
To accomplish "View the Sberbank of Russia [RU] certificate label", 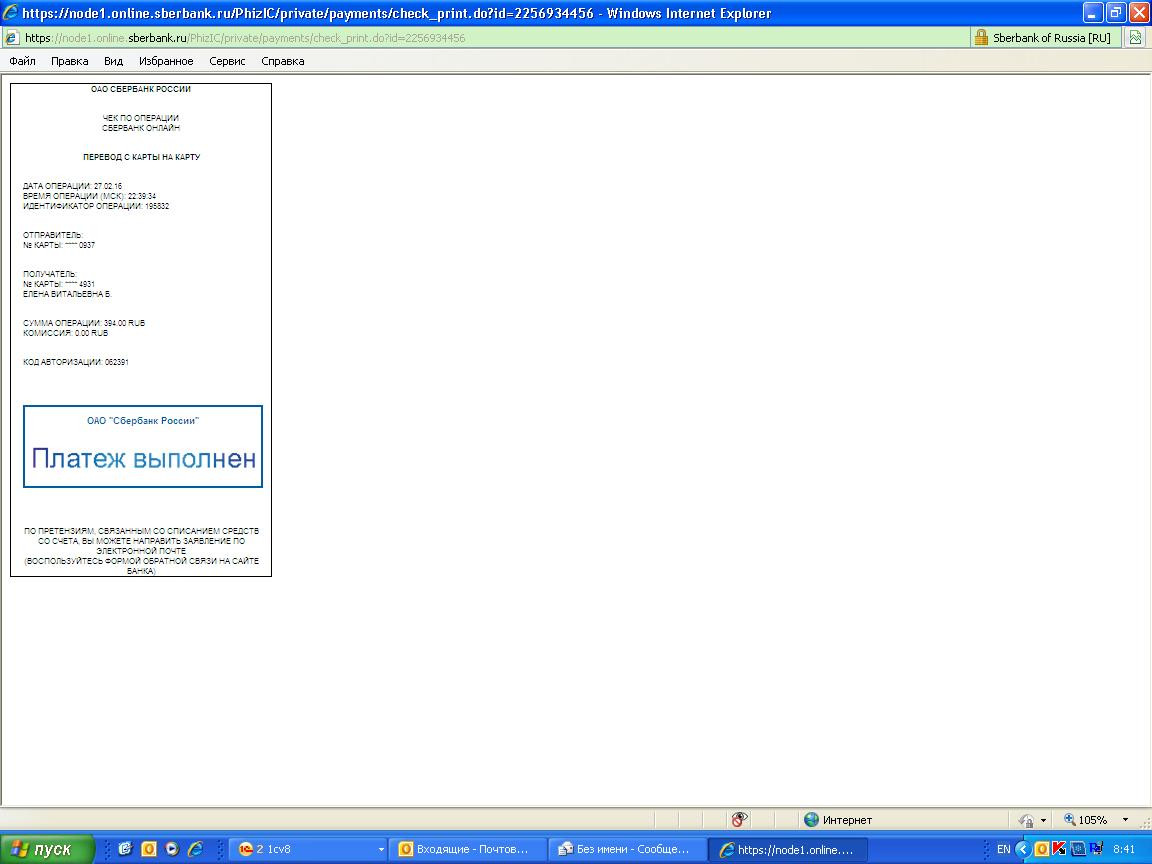I will click(1051, 37).
